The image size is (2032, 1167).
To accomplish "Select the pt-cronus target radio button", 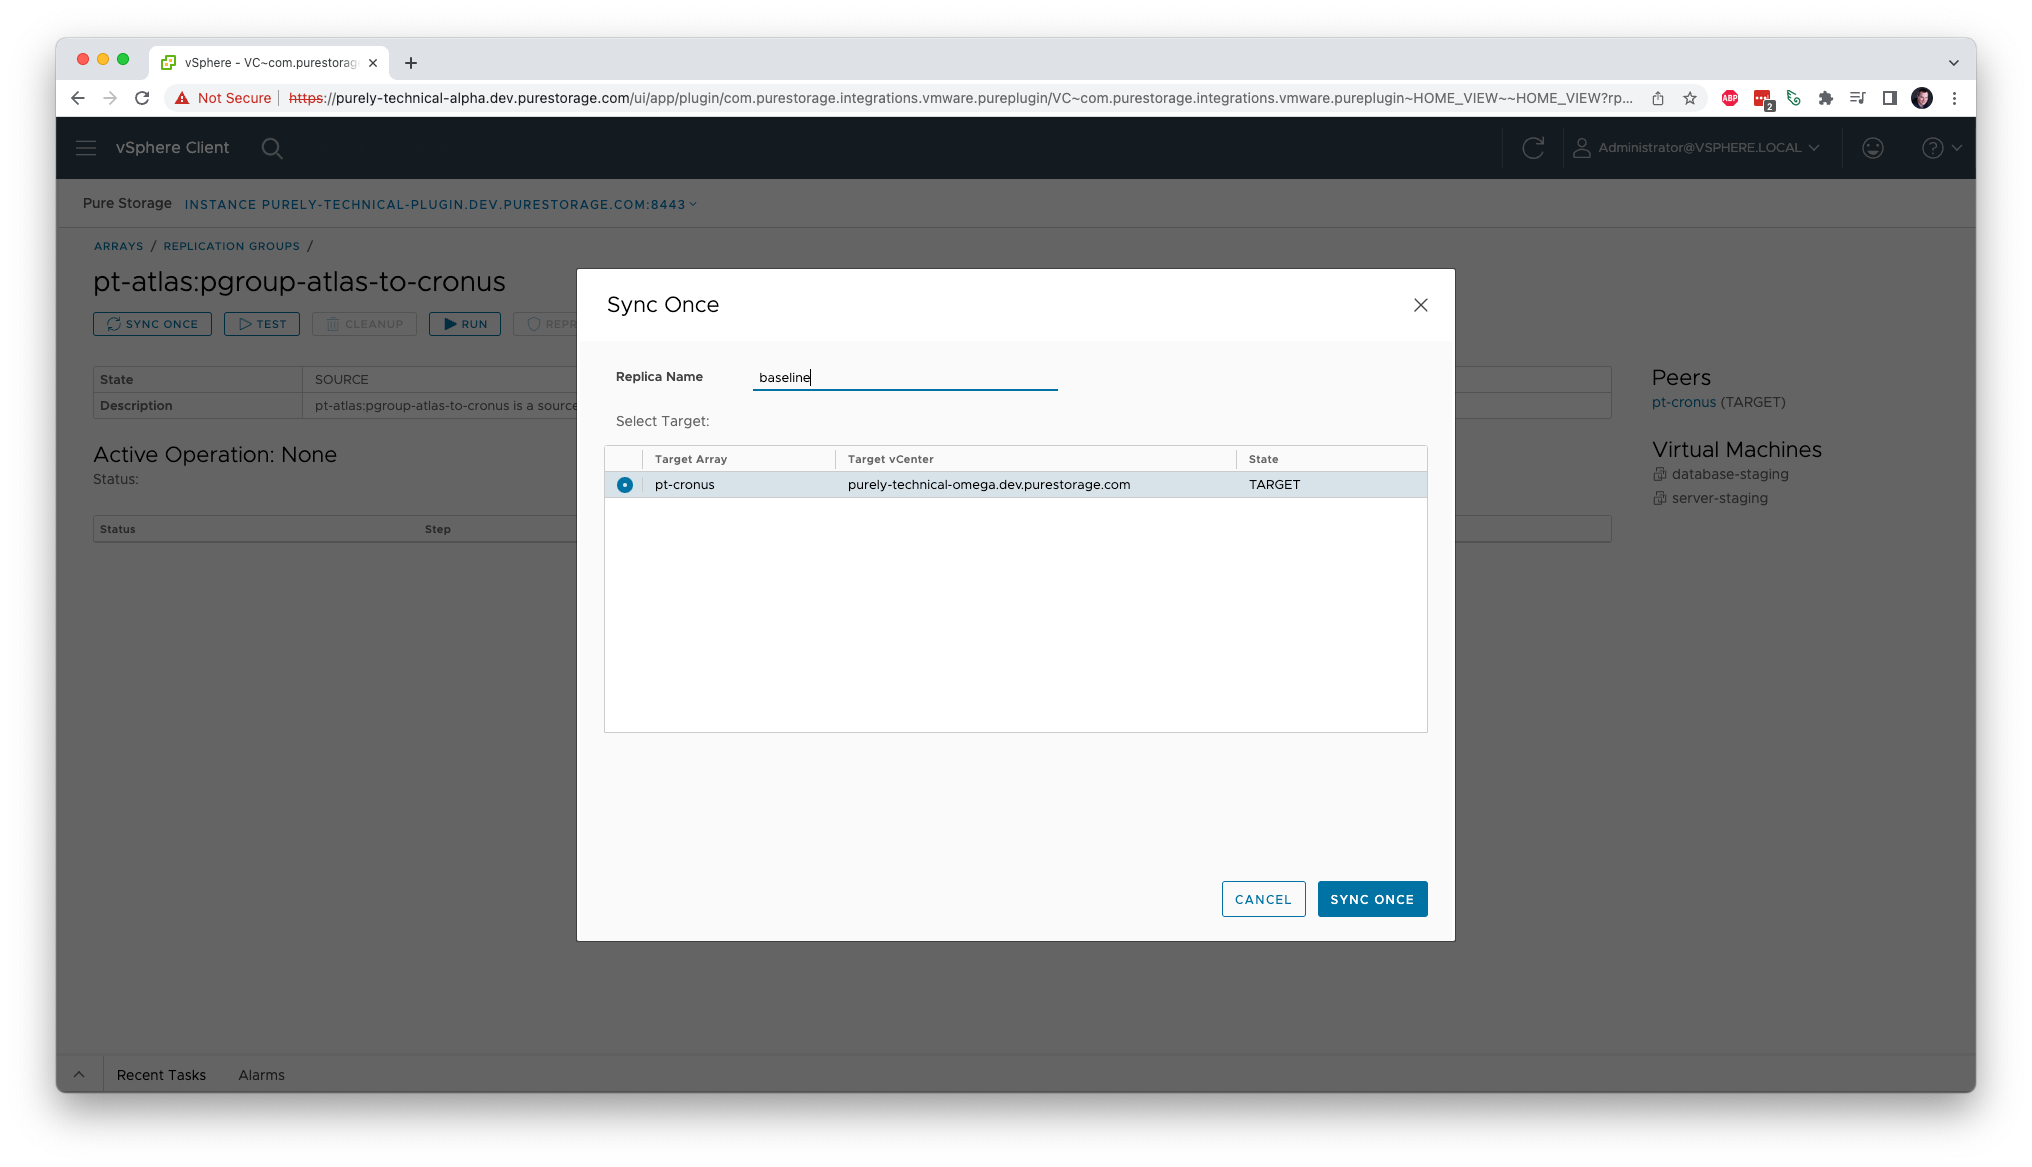I will coord(625,485).
